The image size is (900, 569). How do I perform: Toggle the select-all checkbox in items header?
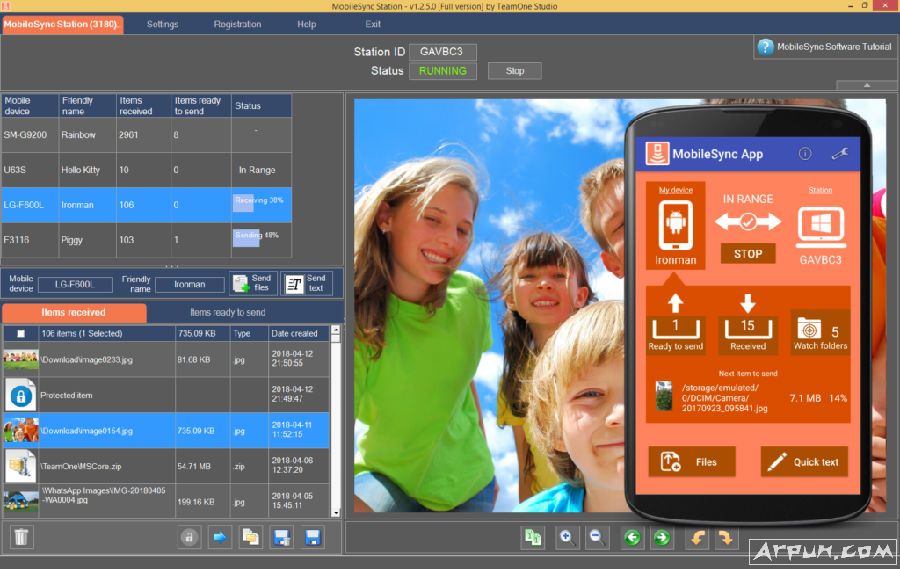tap(21, 333)
